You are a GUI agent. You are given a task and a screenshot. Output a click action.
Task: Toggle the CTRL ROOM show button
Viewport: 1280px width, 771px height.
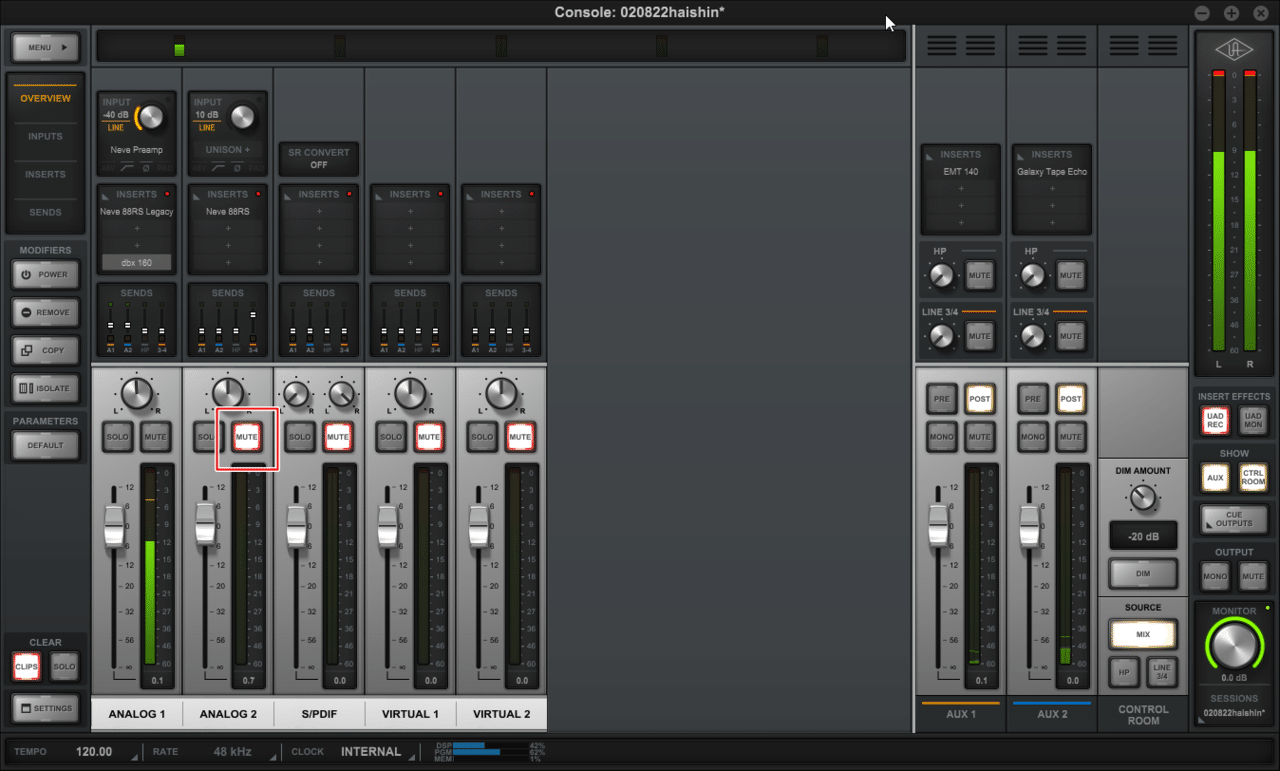pyautogui.click(x=1252, y=477)
